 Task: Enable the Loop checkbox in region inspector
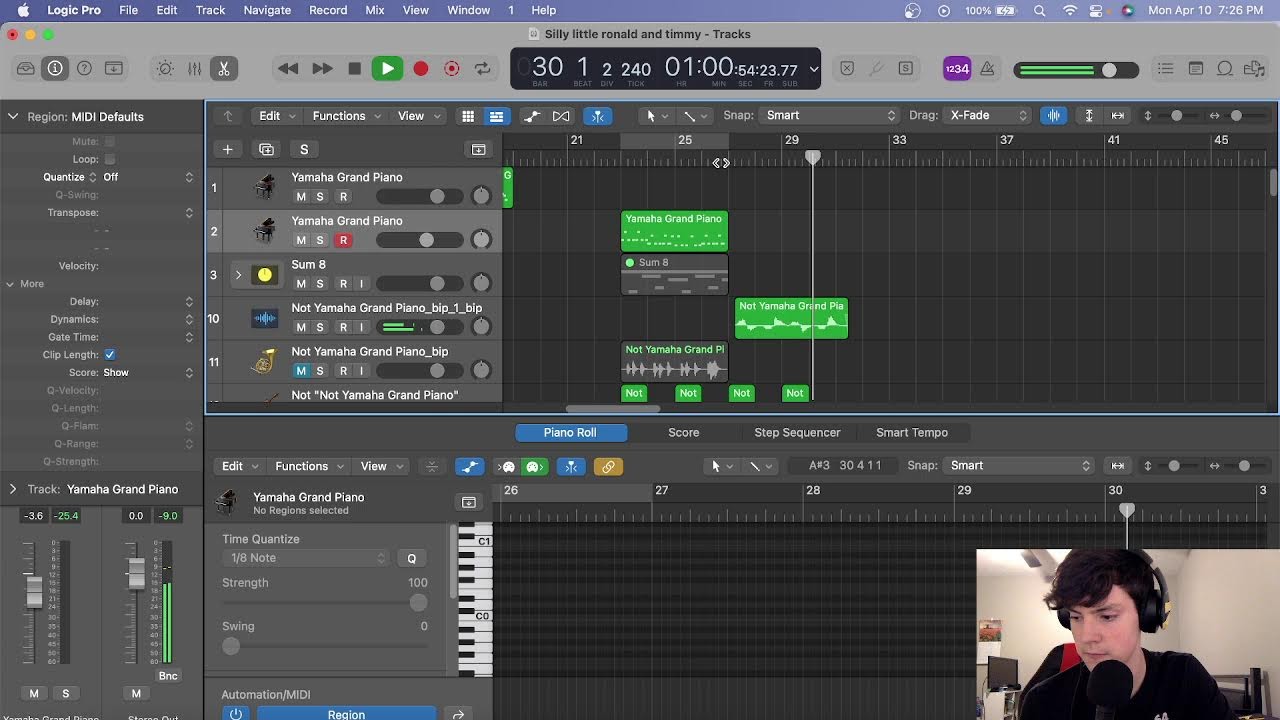click(x=110, y=159)
